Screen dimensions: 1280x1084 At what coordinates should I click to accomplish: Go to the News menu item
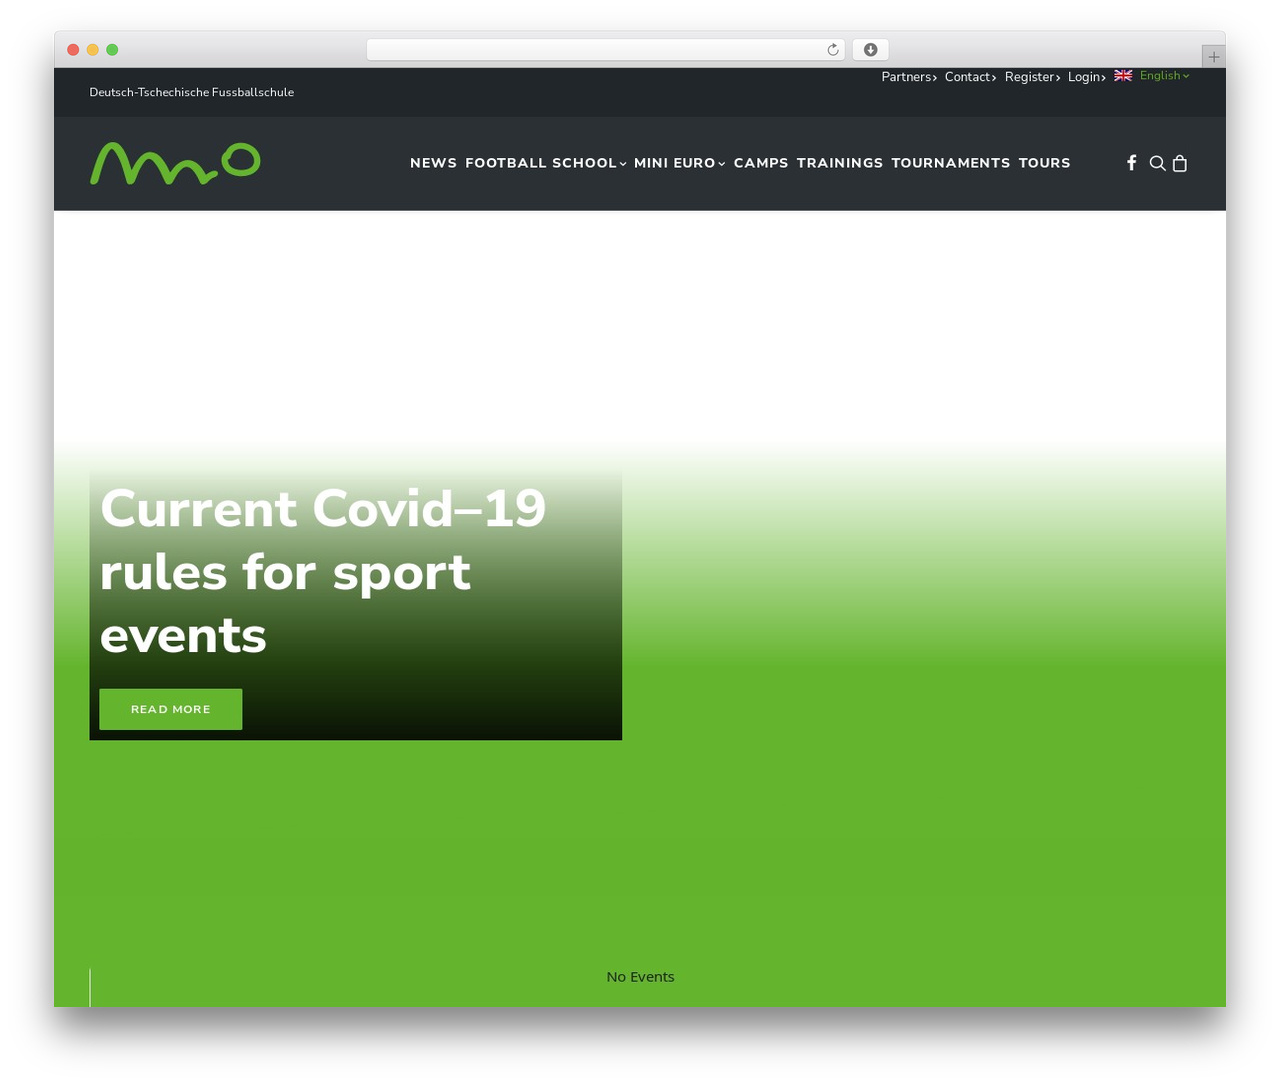coord(433,163)
